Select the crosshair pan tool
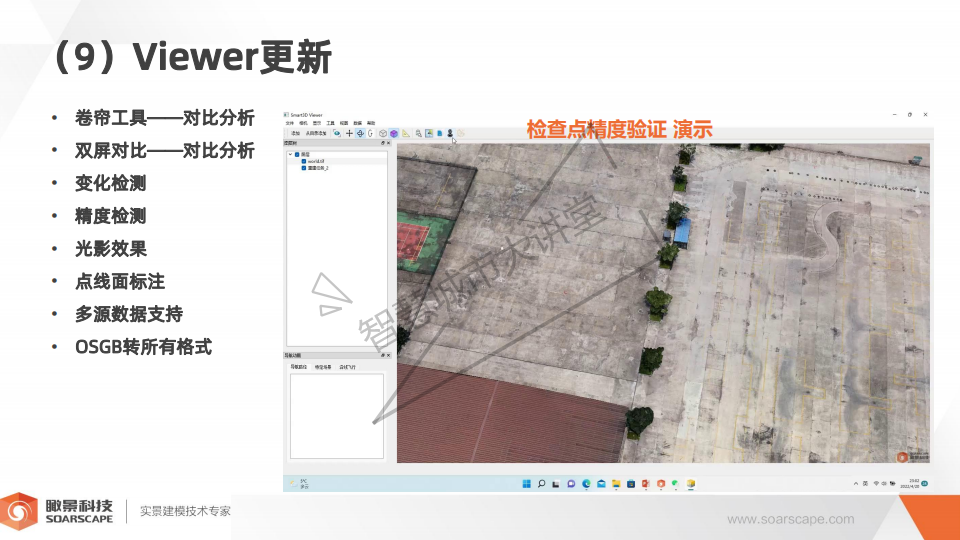 point(350,133)
